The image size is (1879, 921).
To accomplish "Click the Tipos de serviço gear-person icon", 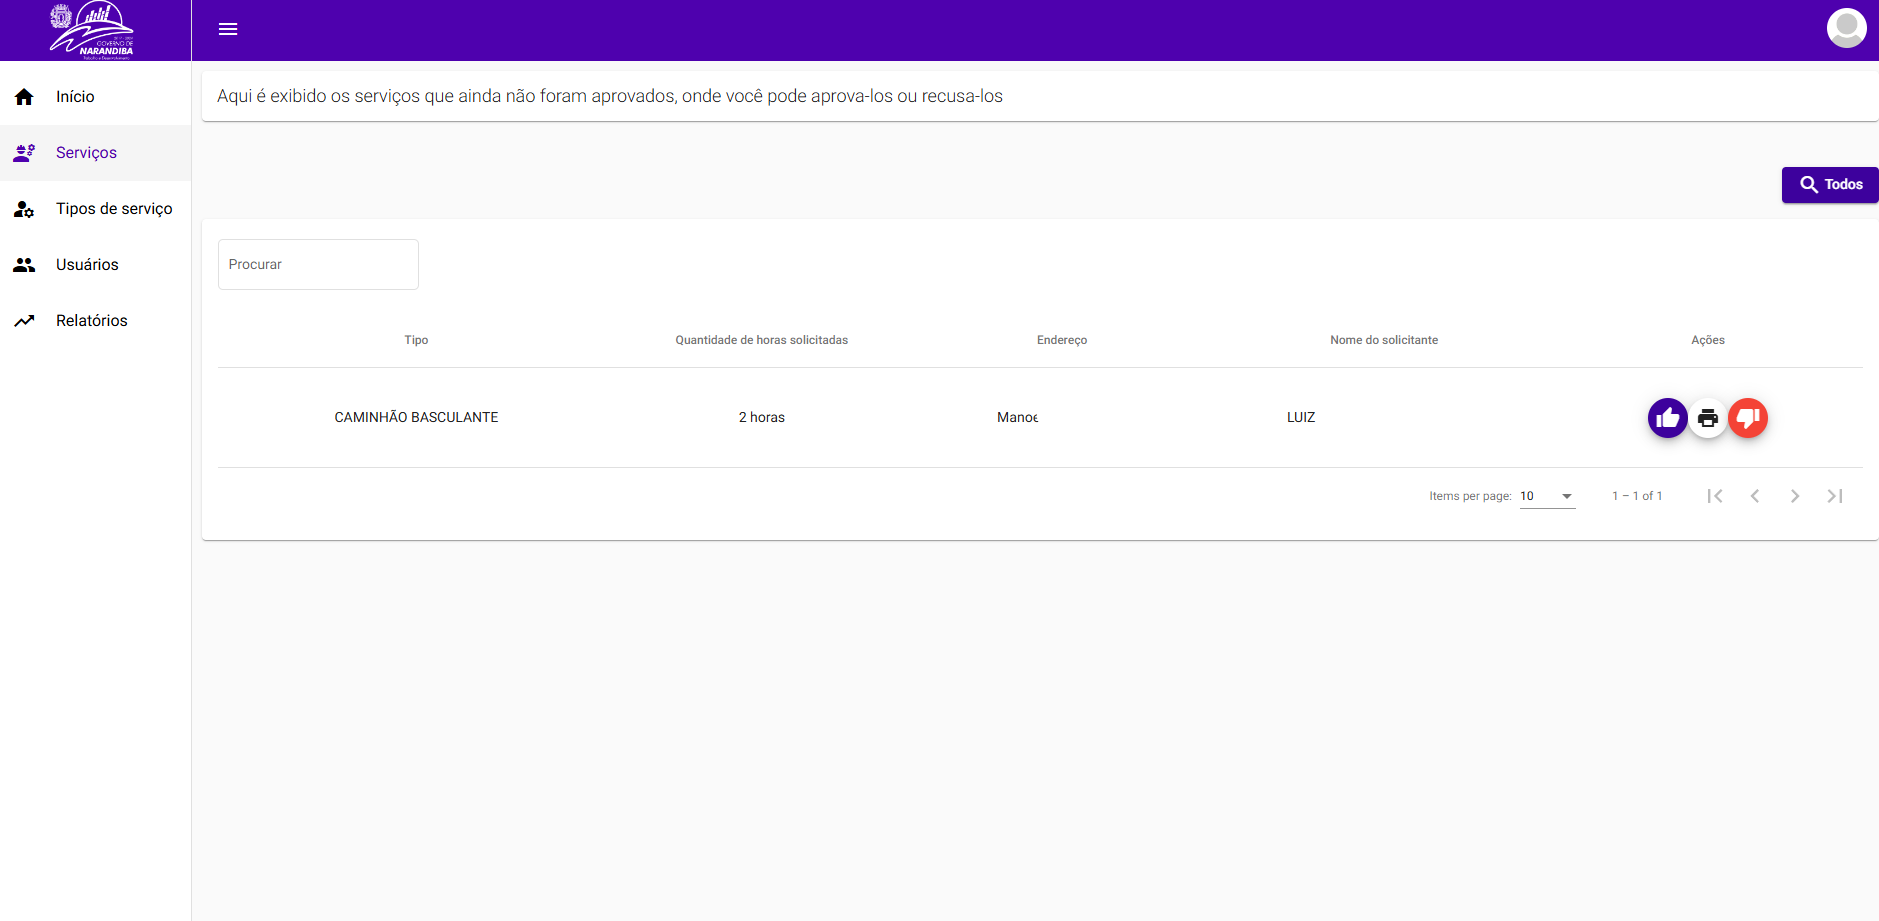I will point(24,209).
